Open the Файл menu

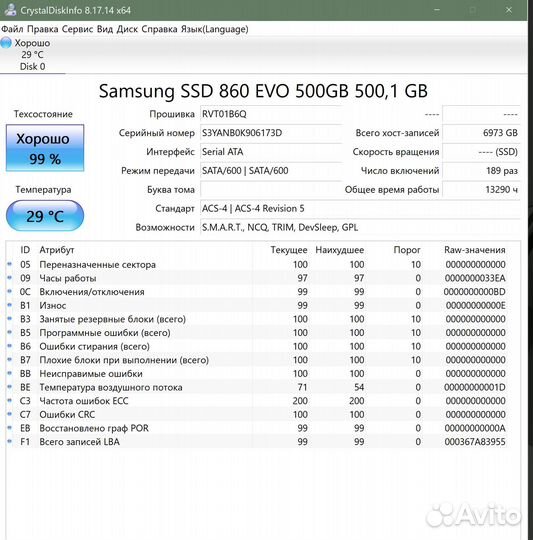click(x=12, y=29)
